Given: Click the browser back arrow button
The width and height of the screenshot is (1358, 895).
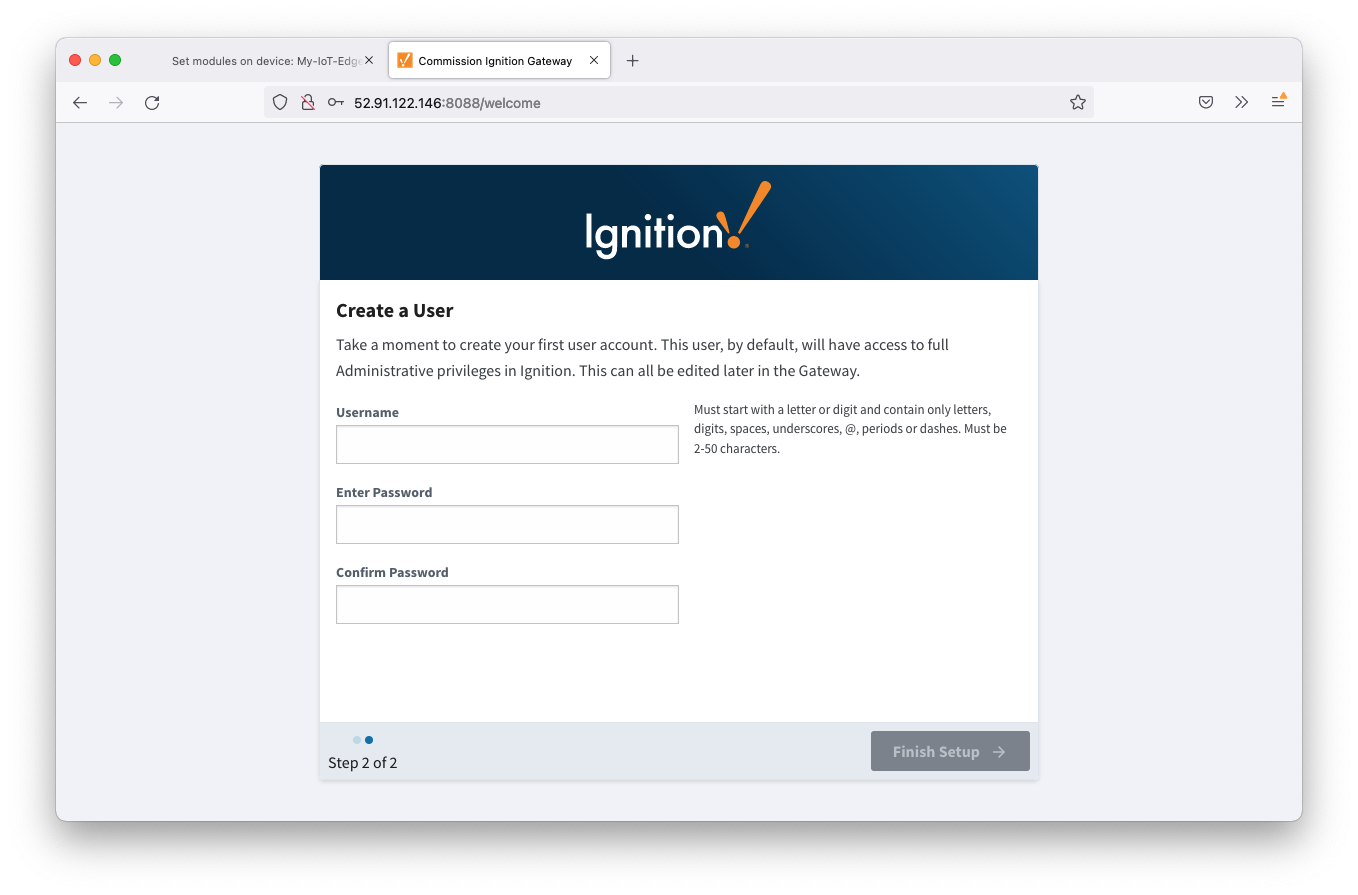Looking at the screenshot, I should pyautogui.click(x=80, y=102).
